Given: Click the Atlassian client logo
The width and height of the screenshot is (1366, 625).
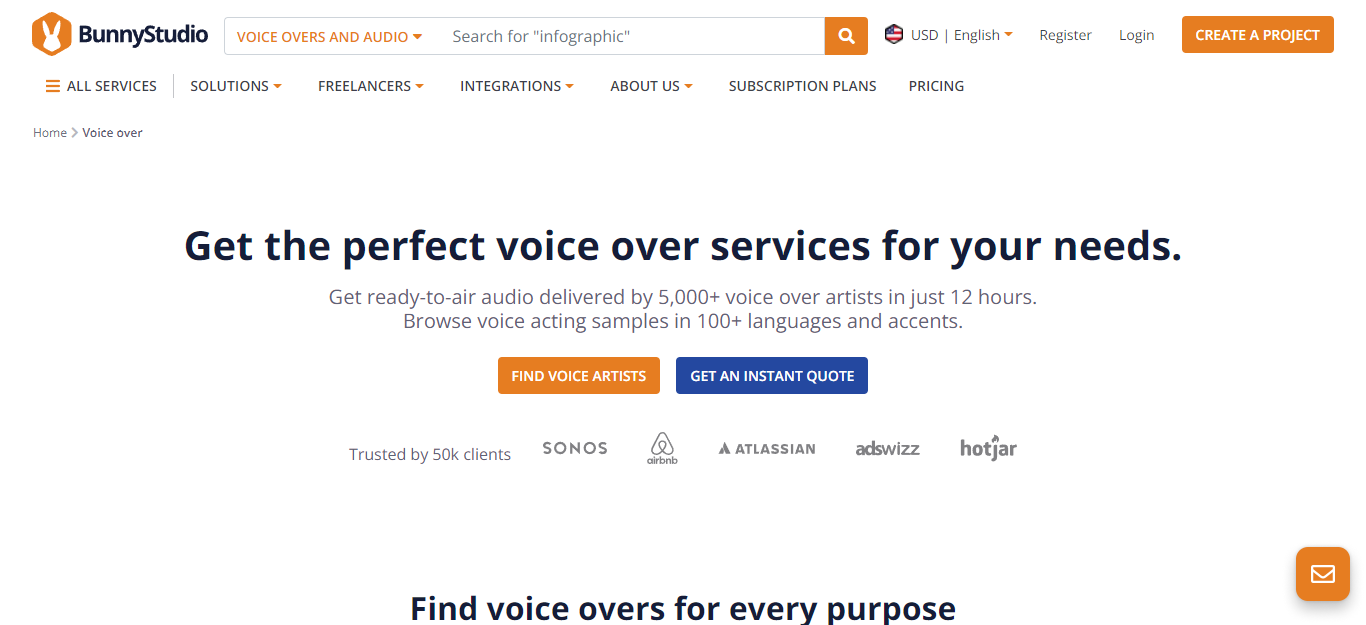Looking at the screenshot, I should coord(767,449).
